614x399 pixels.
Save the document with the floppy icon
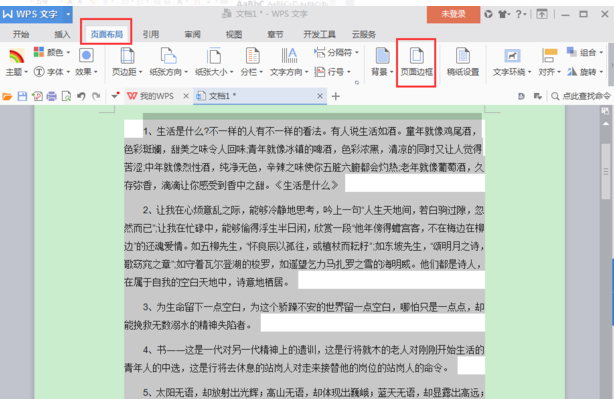click(22, 96)
